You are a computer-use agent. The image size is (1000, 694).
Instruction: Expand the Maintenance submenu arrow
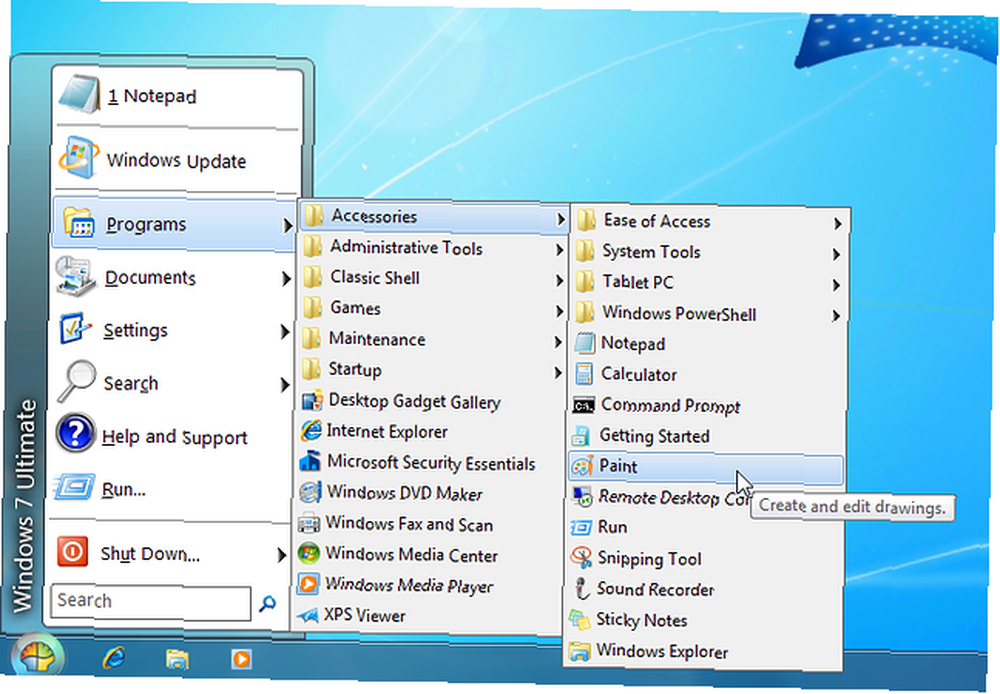pyautogui.click(x=558, y=343)
